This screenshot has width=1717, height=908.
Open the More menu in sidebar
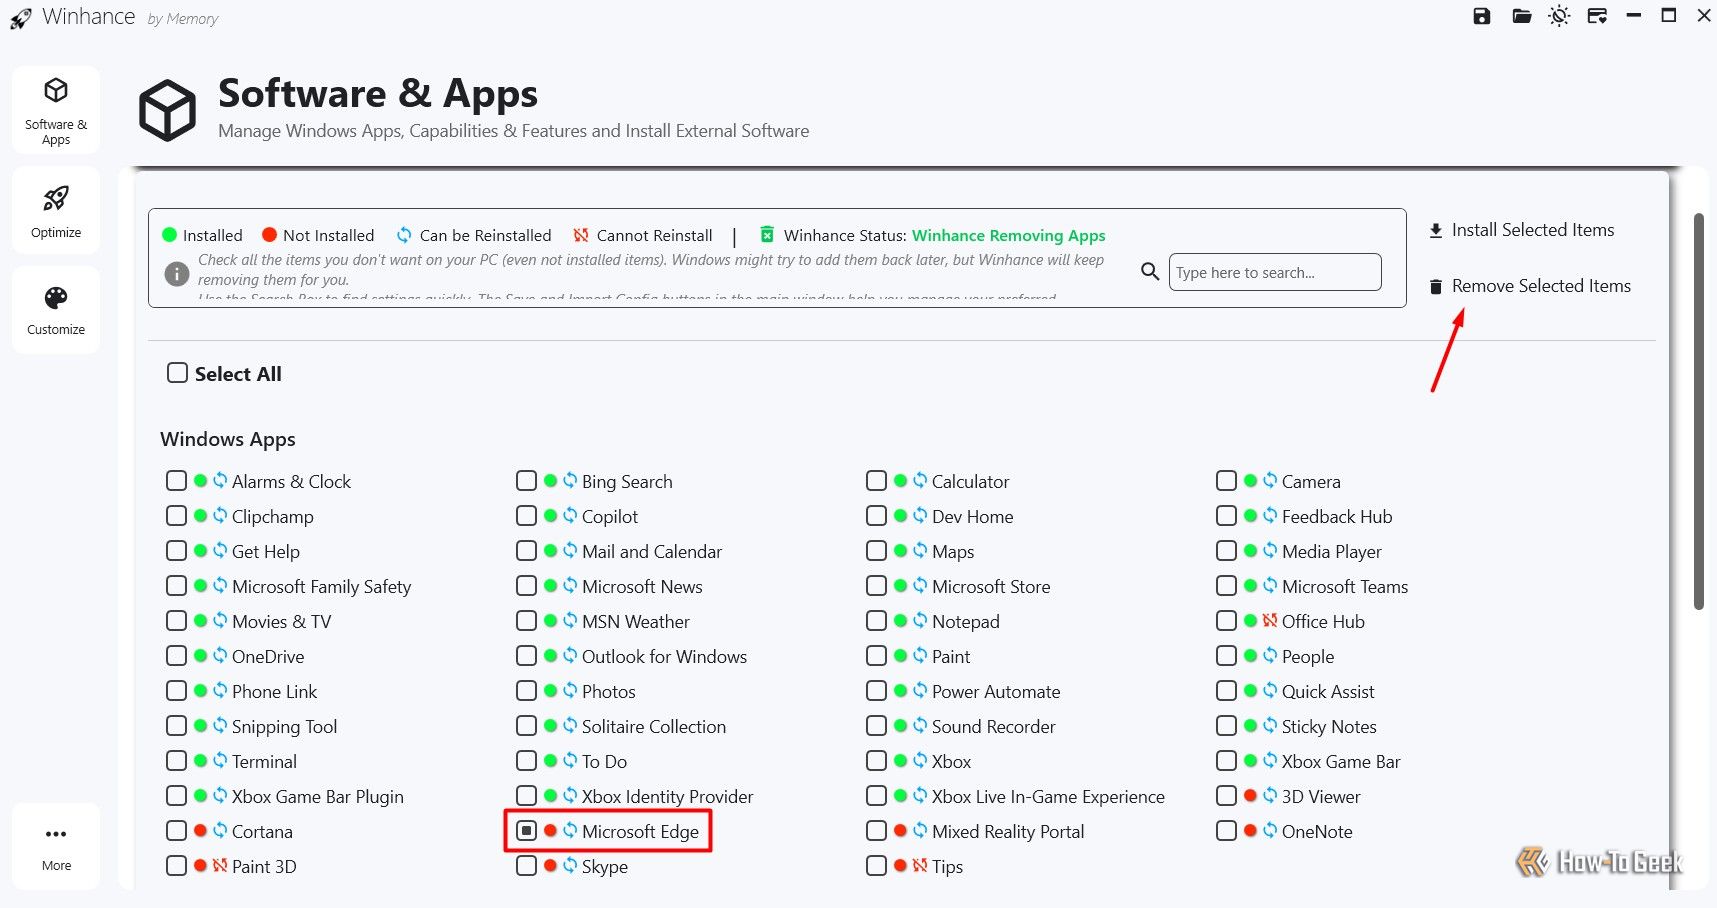56,846
